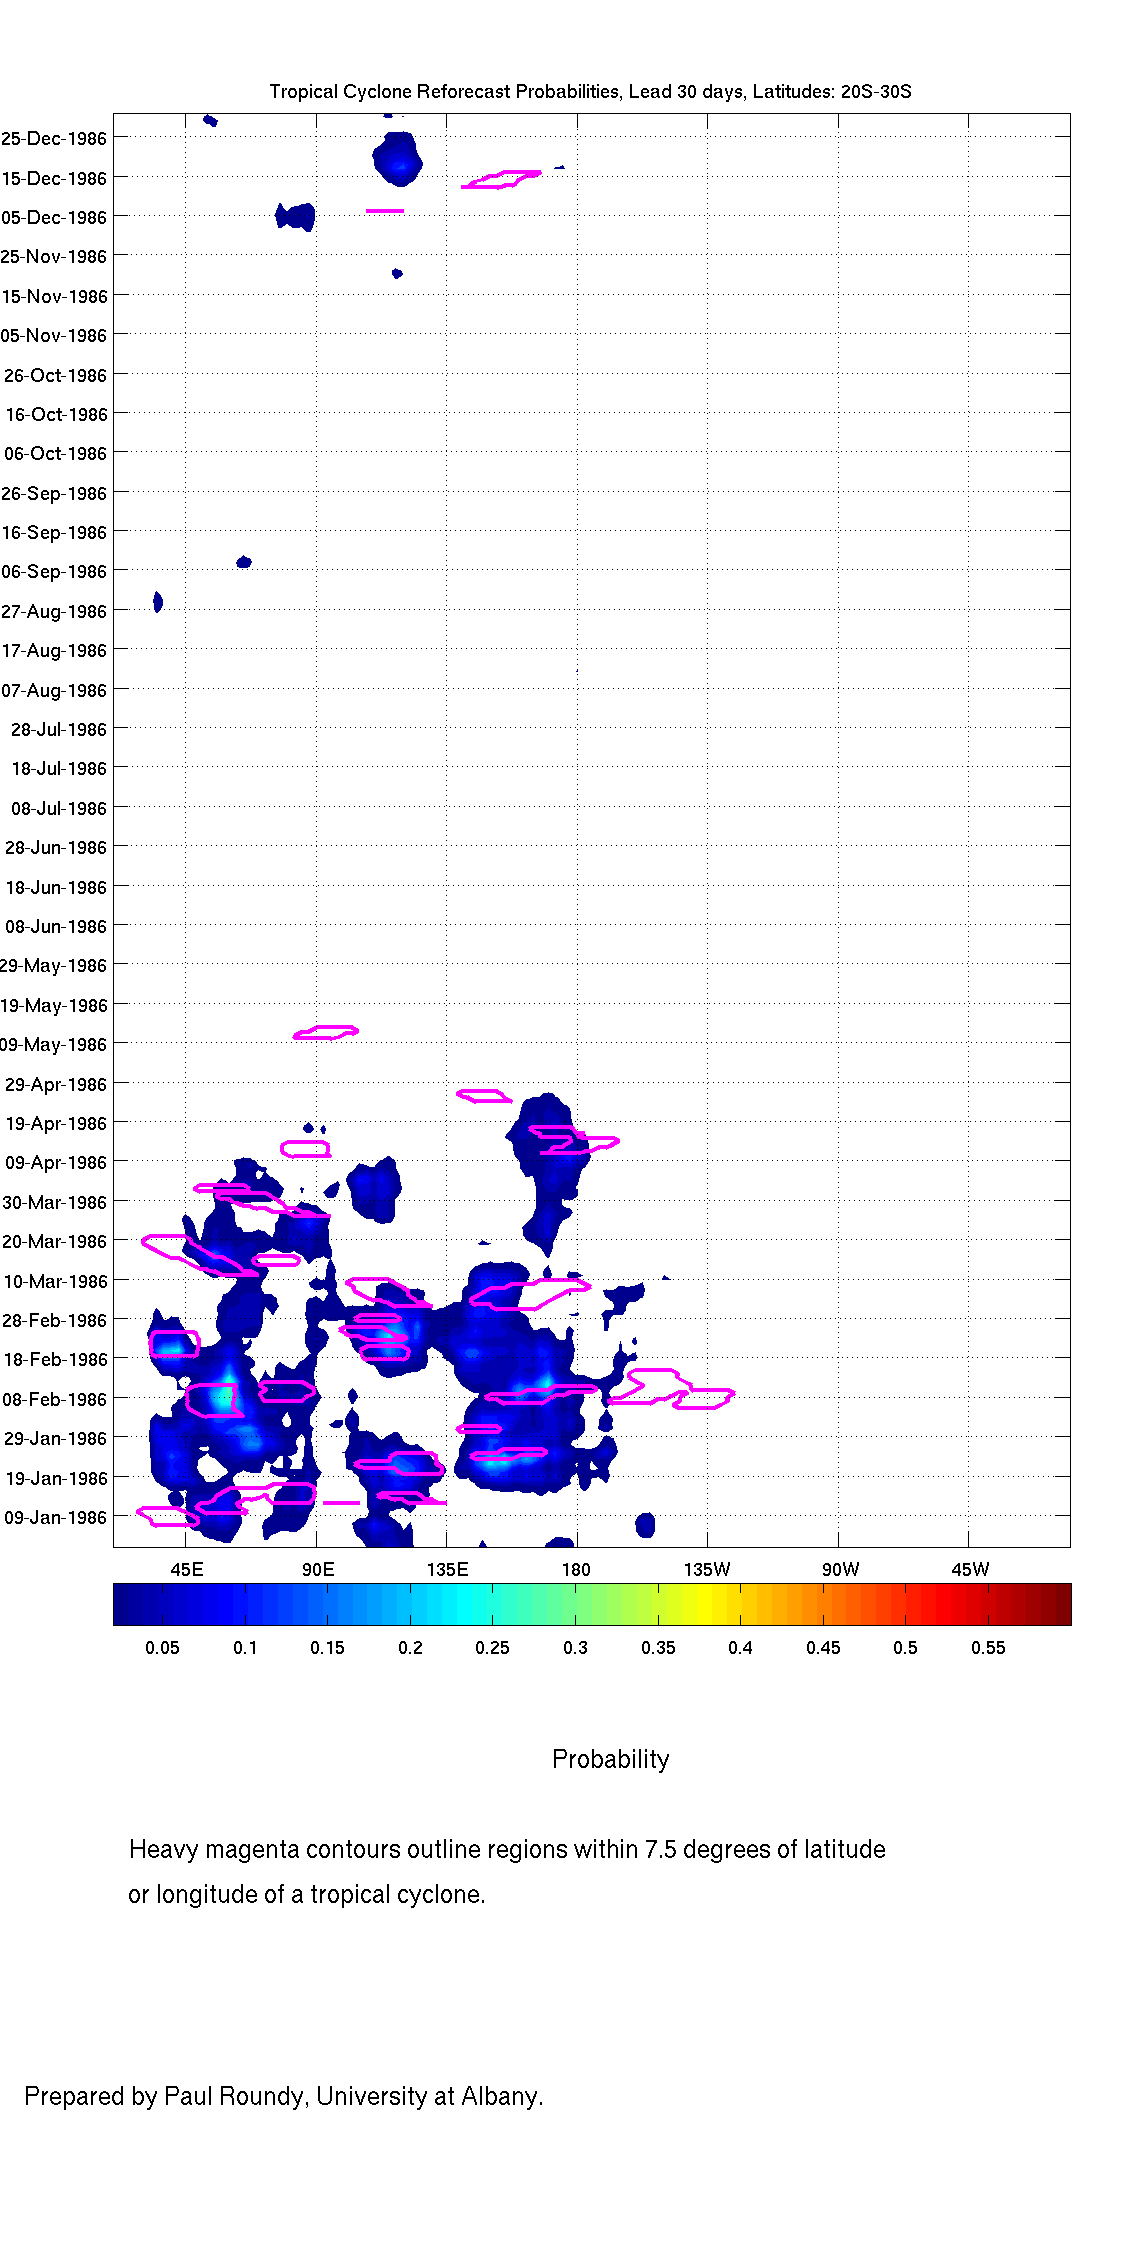Click the 15-Dec-1986 date label
Viewport: 1126px width, 2250px height.
(x=54, y=179)
